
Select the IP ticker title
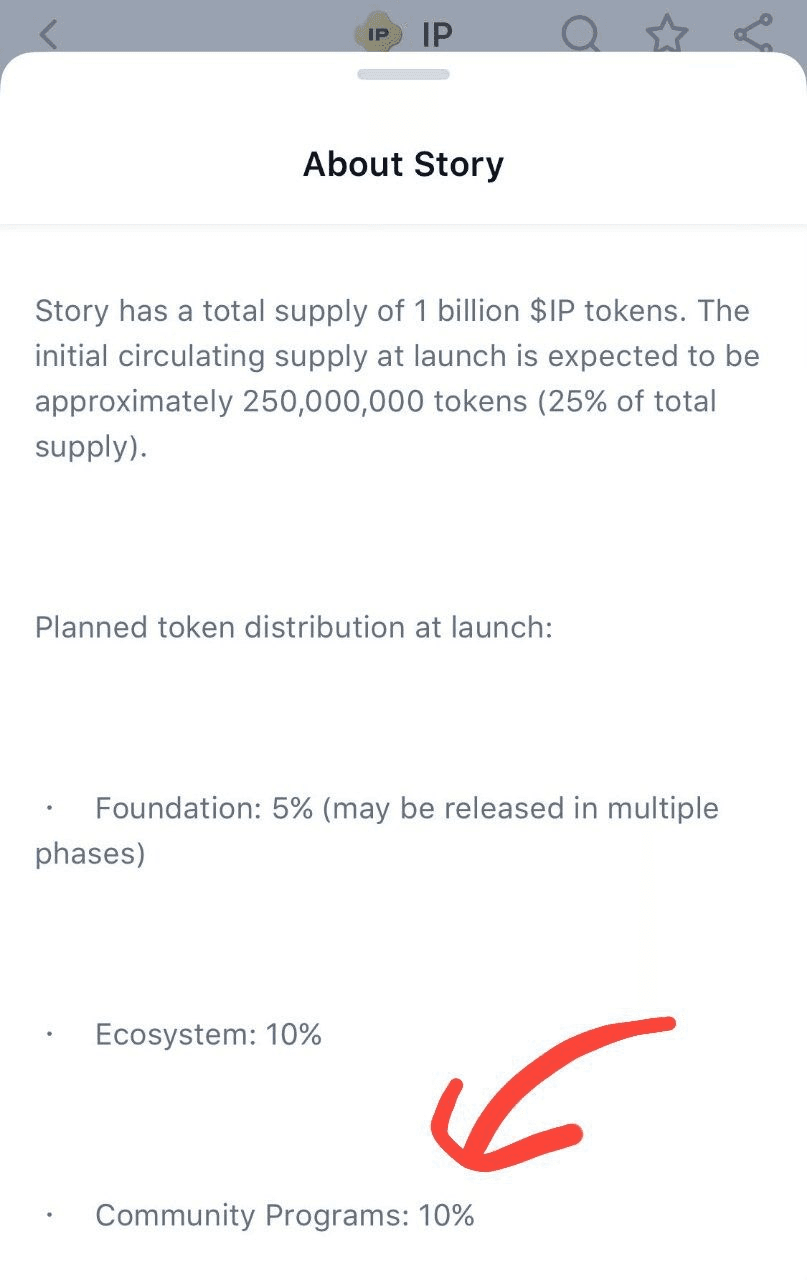click(437, 35)
